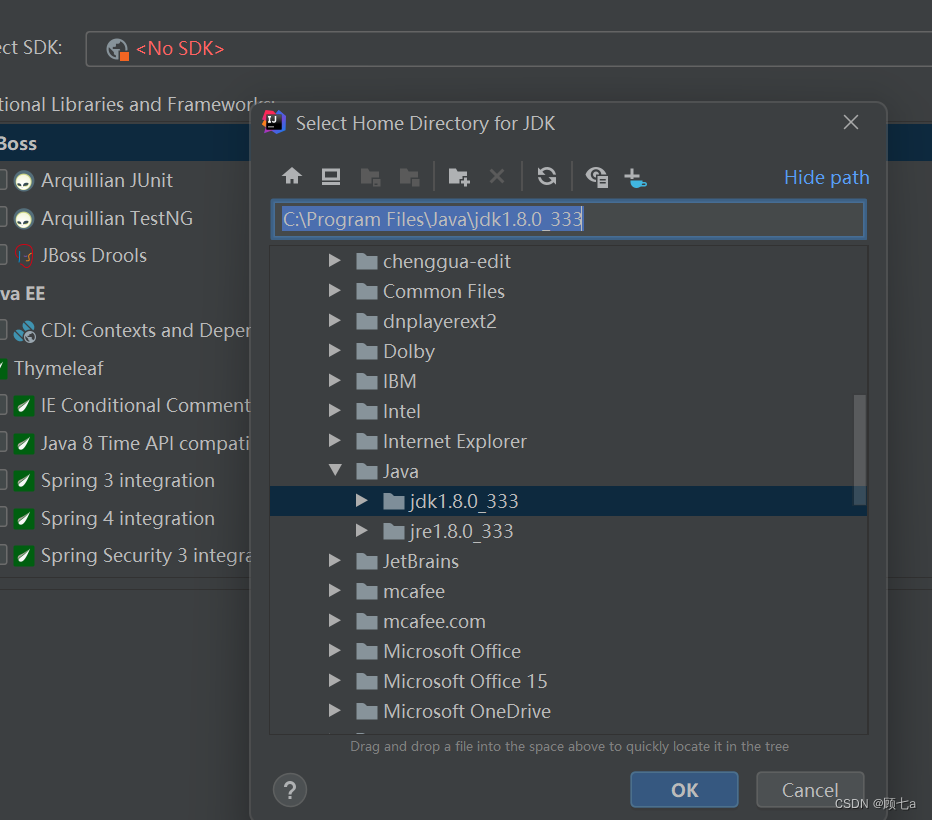932x820 pixels.
Task: Click the jre1.8.0_333 folder icon
Action: (x=394, y=531)
